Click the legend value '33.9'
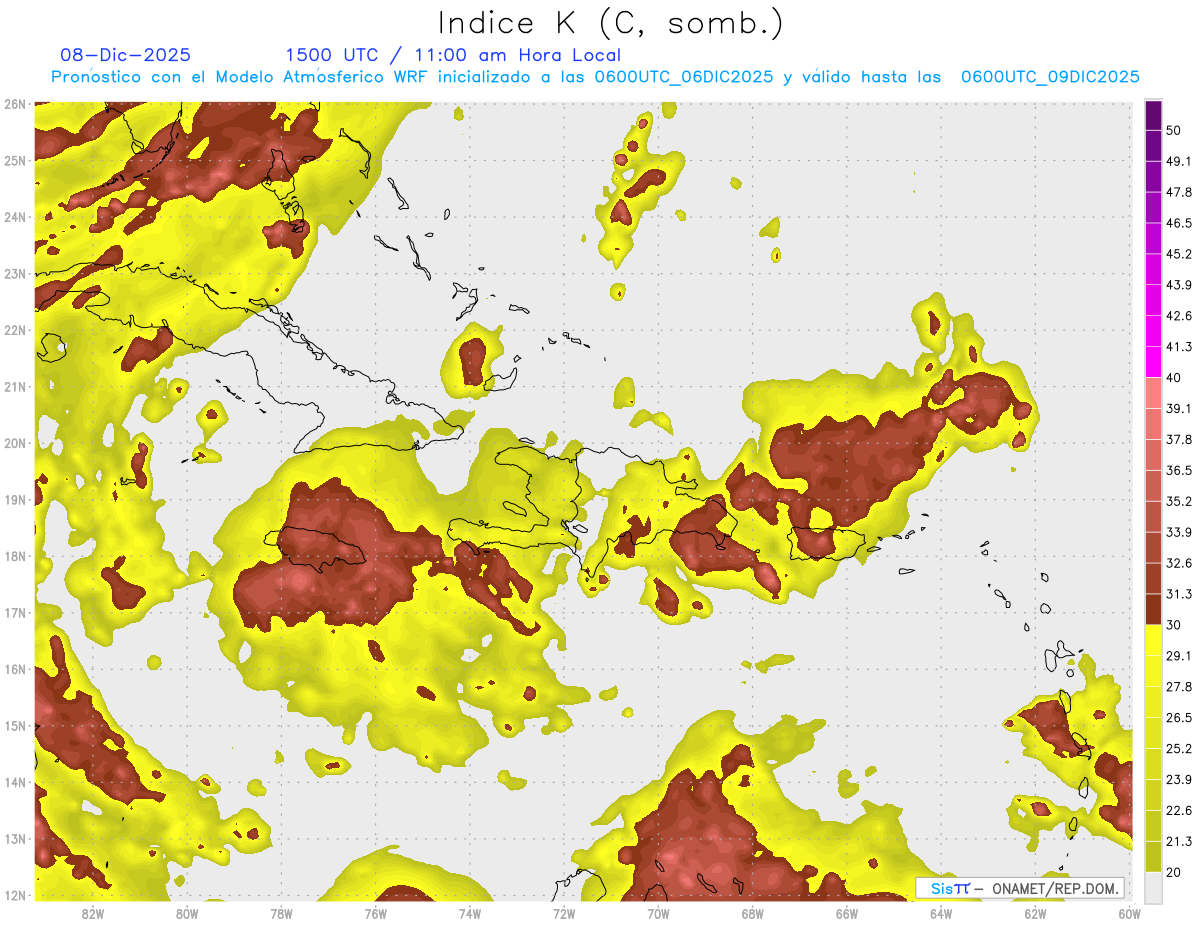Viewport: 1200px width, 927px height. click(x=1179, y=532)
